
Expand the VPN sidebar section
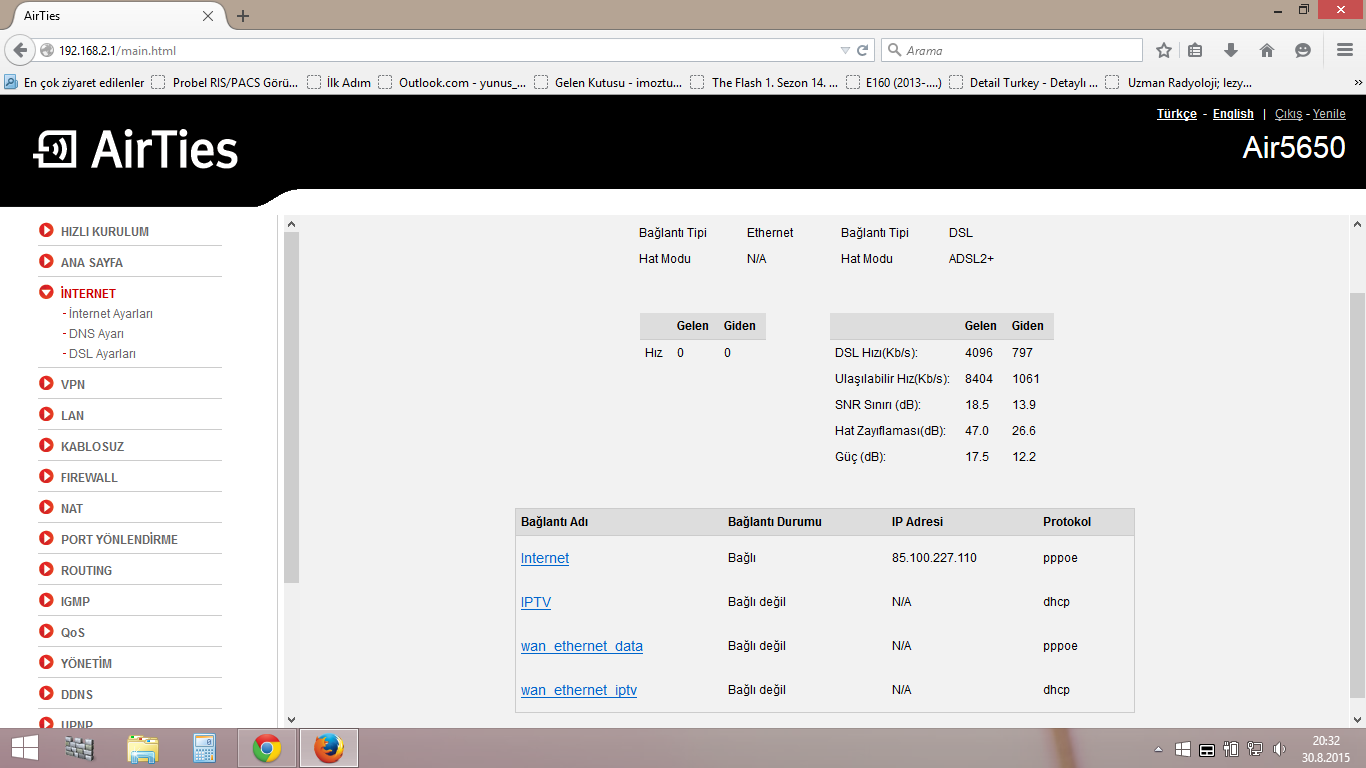pyautogui.click(x=73, y=384)
